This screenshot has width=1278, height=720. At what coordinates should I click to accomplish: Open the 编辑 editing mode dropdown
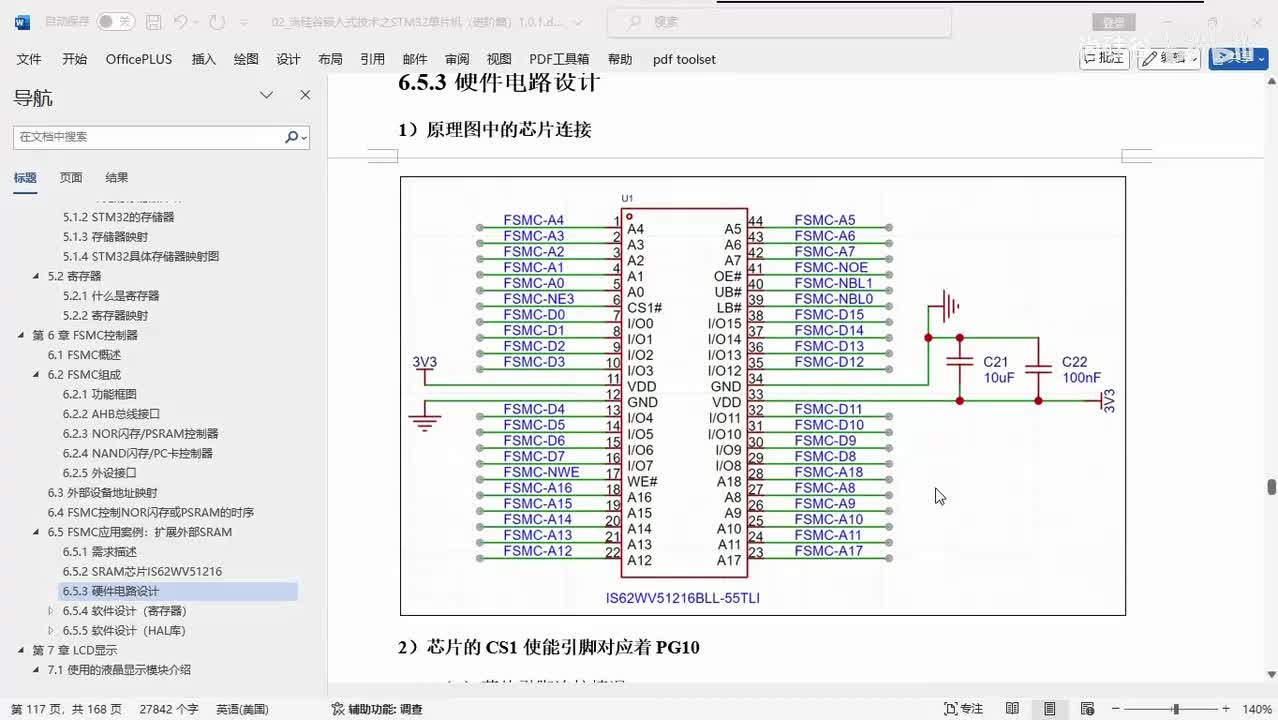coord(1169,58)
